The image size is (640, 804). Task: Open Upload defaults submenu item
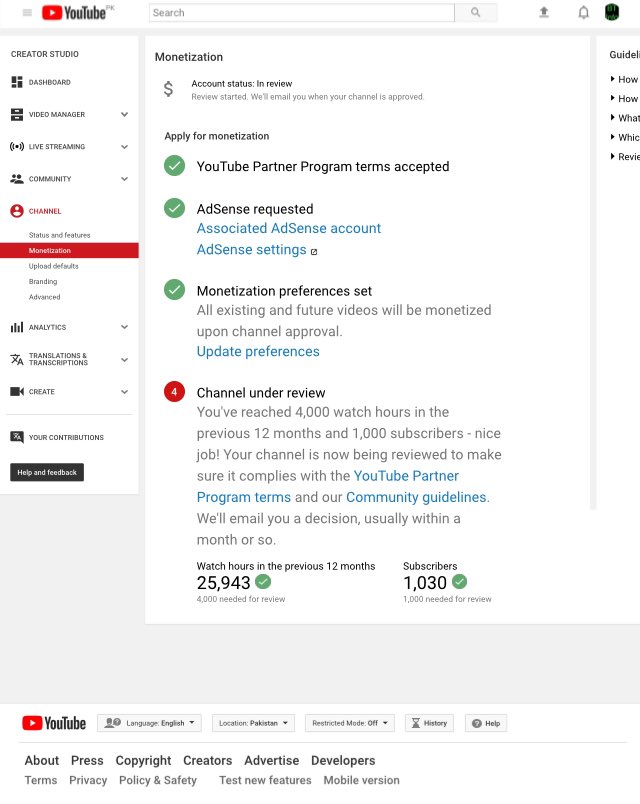[x=53, y=266]
